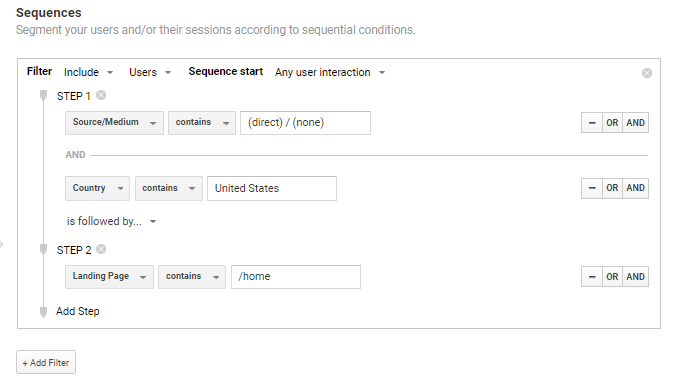Add an AND condition to the Landing Page row

pyautogui.click(x=636, y=277)
